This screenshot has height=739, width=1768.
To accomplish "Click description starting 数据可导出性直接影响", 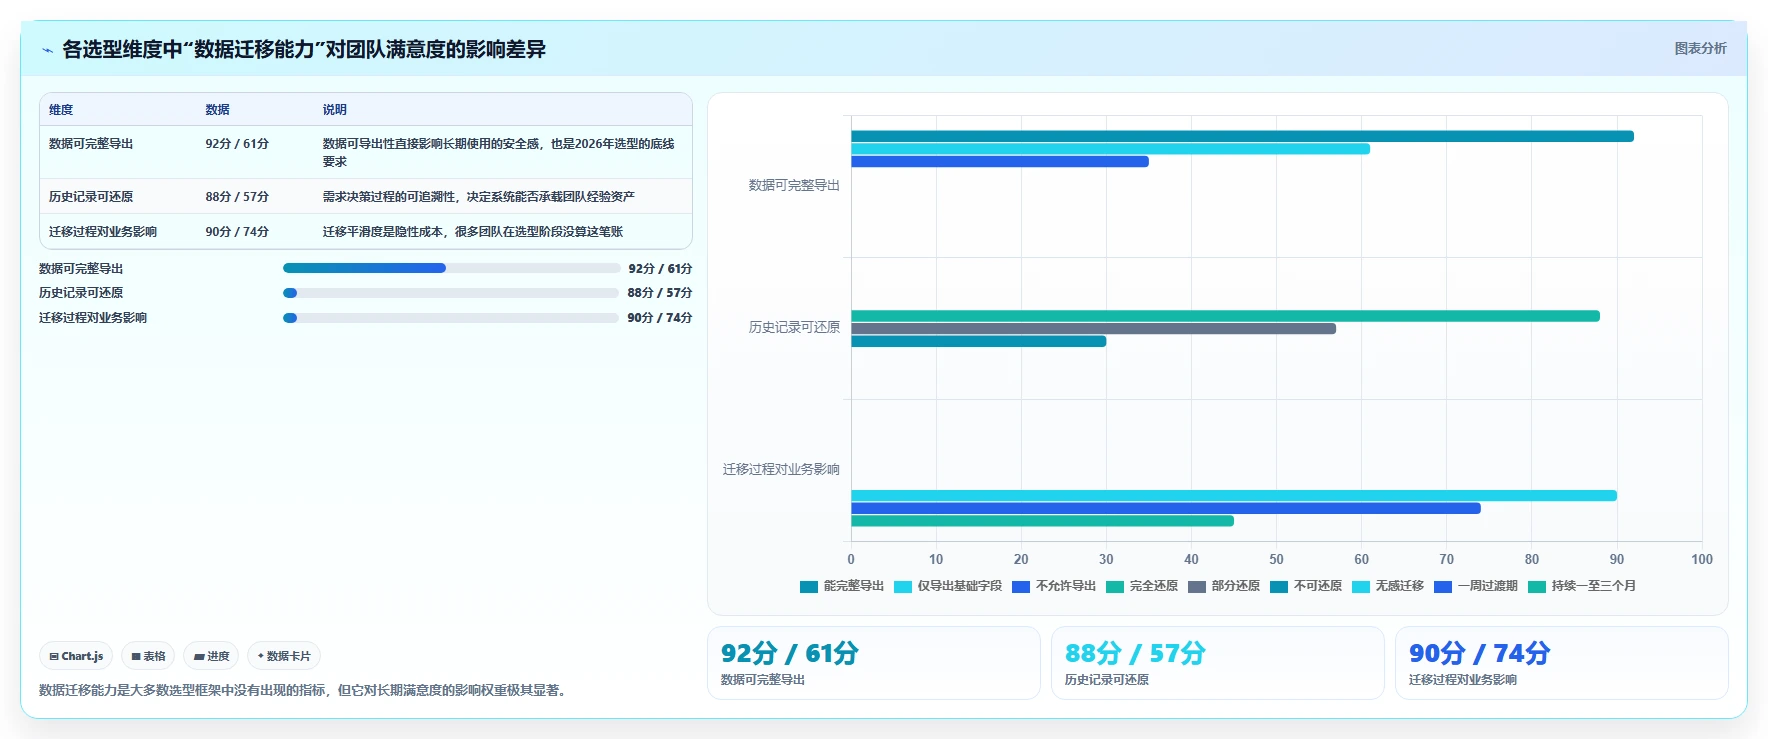I will [x=498, y=153].
